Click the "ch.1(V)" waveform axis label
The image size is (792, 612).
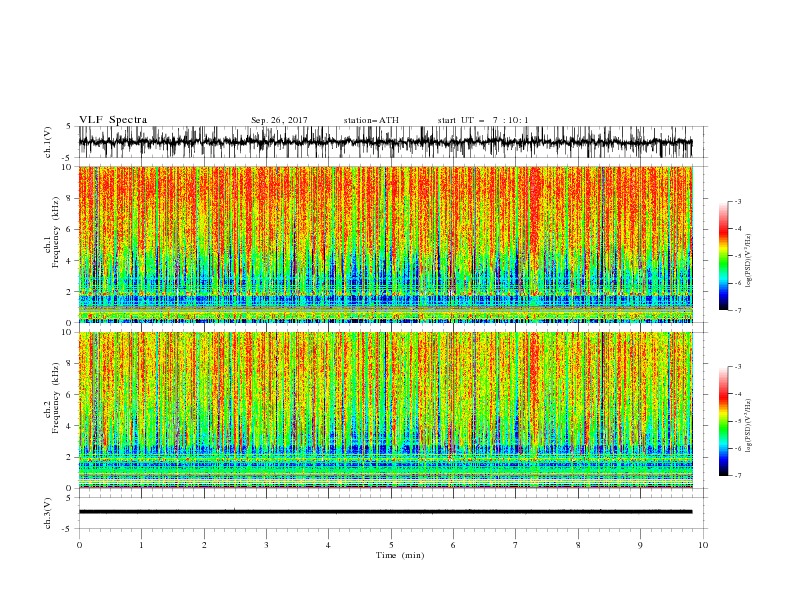click(48, 142)
